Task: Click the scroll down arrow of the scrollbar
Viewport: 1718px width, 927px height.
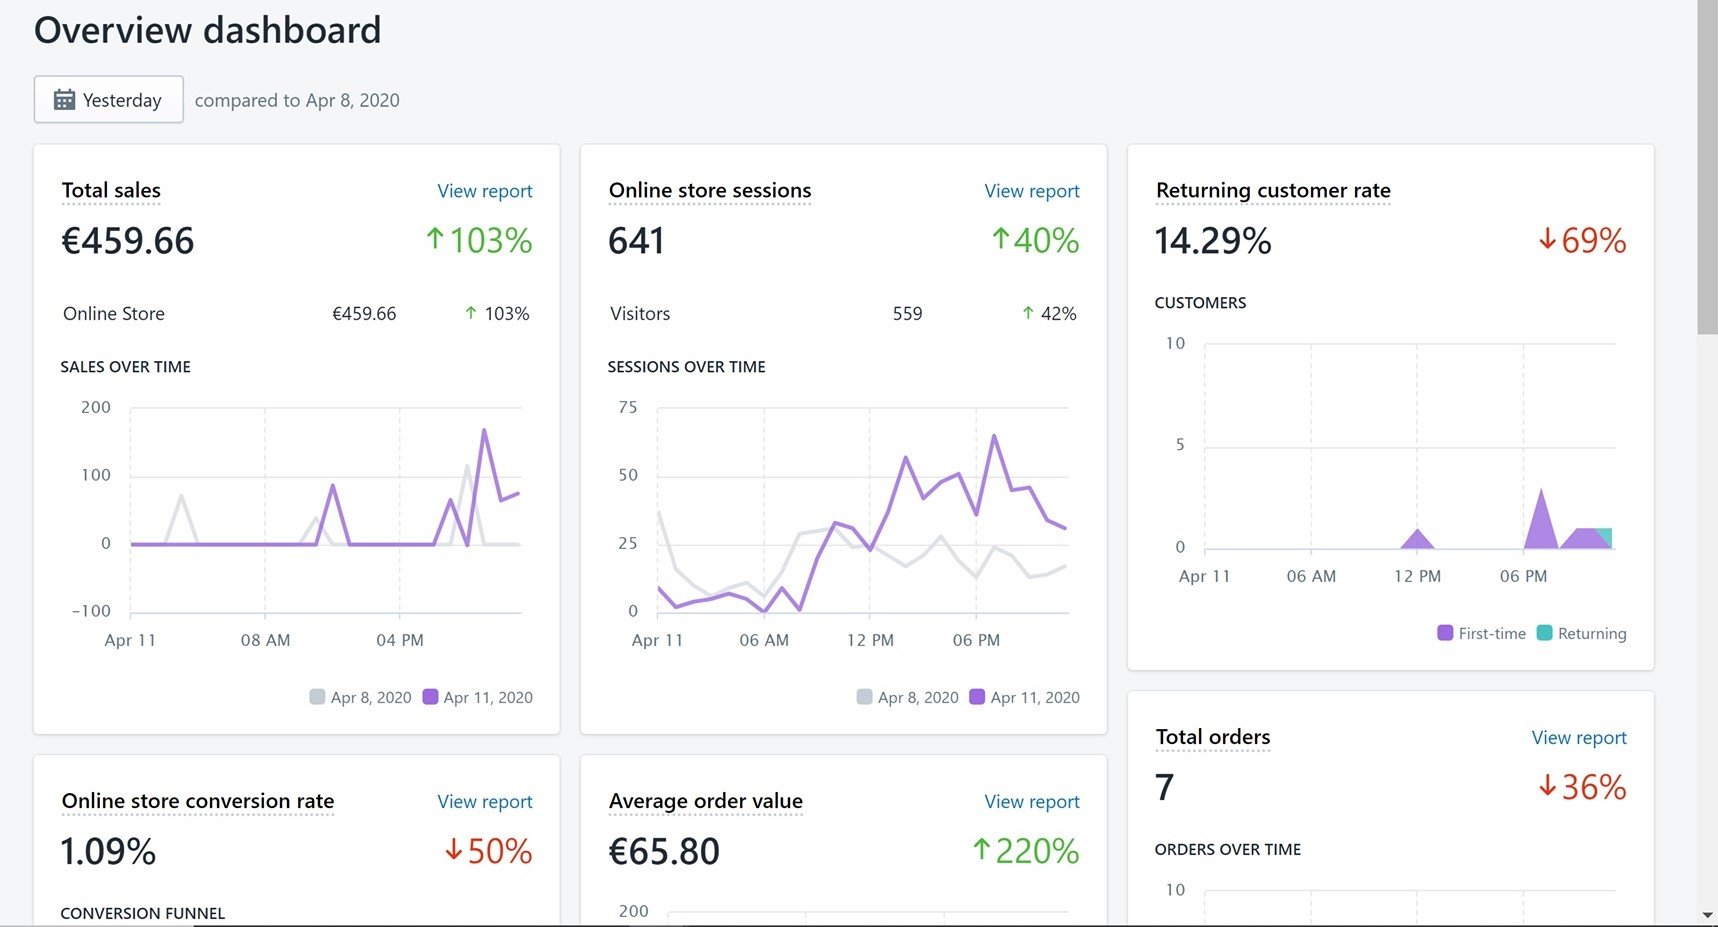Action: click(x=1707, y=915)
